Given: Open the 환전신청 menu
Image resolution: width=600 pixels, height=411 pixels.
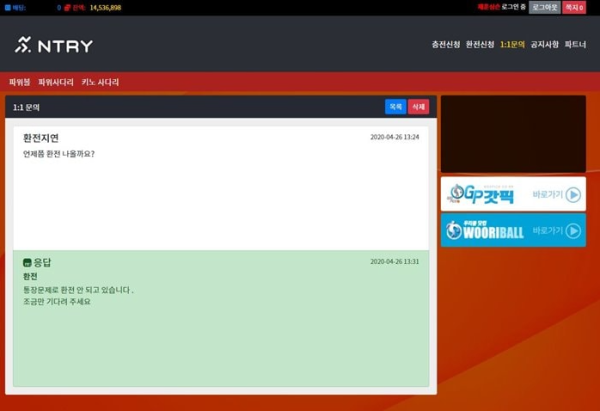Looking at the screenshot, I should tap(480, 45).
